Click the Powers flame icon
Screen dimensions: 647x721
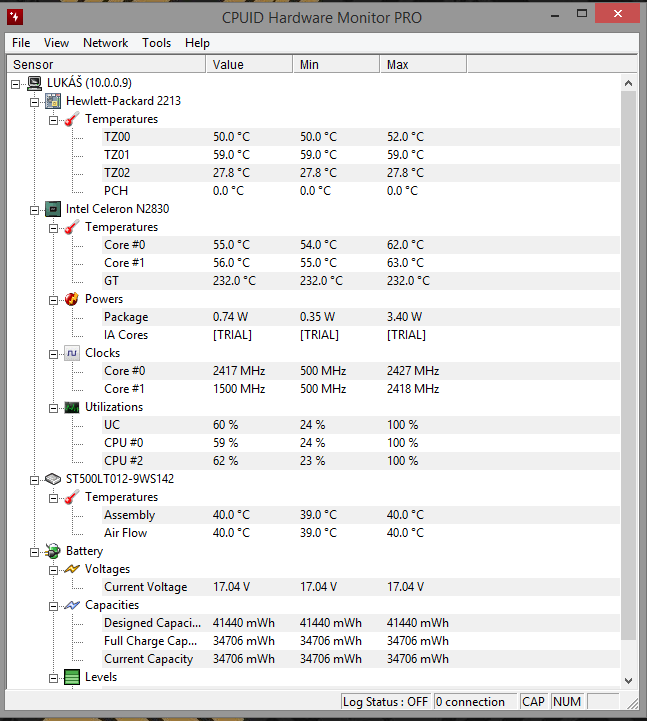(x=71, y=299)
